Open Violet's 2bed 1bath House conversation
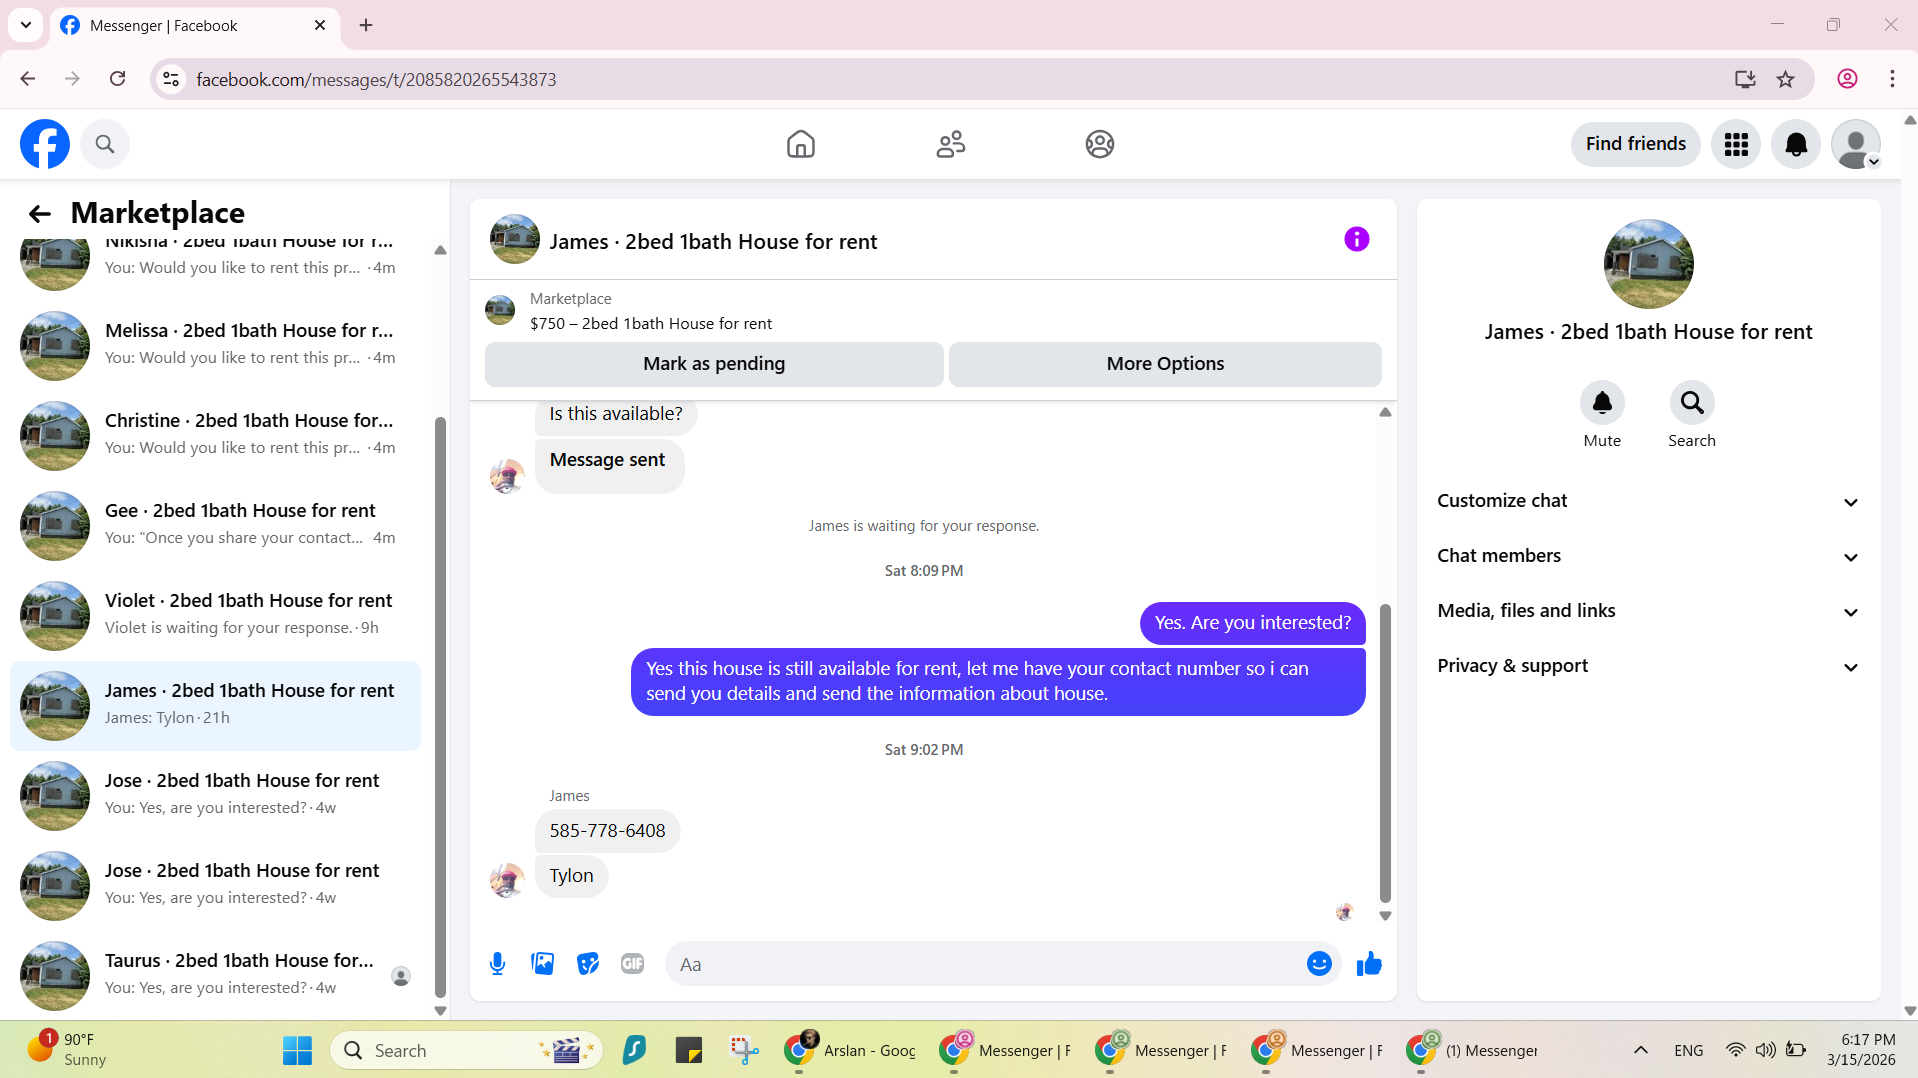 coord(215,615)
